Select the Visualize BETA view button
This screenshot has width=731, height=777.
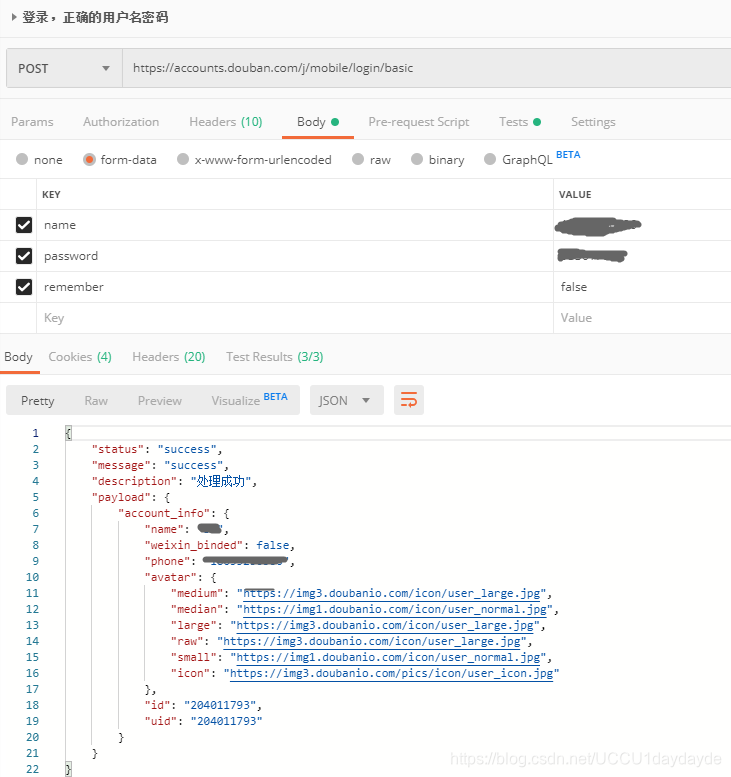249,399
